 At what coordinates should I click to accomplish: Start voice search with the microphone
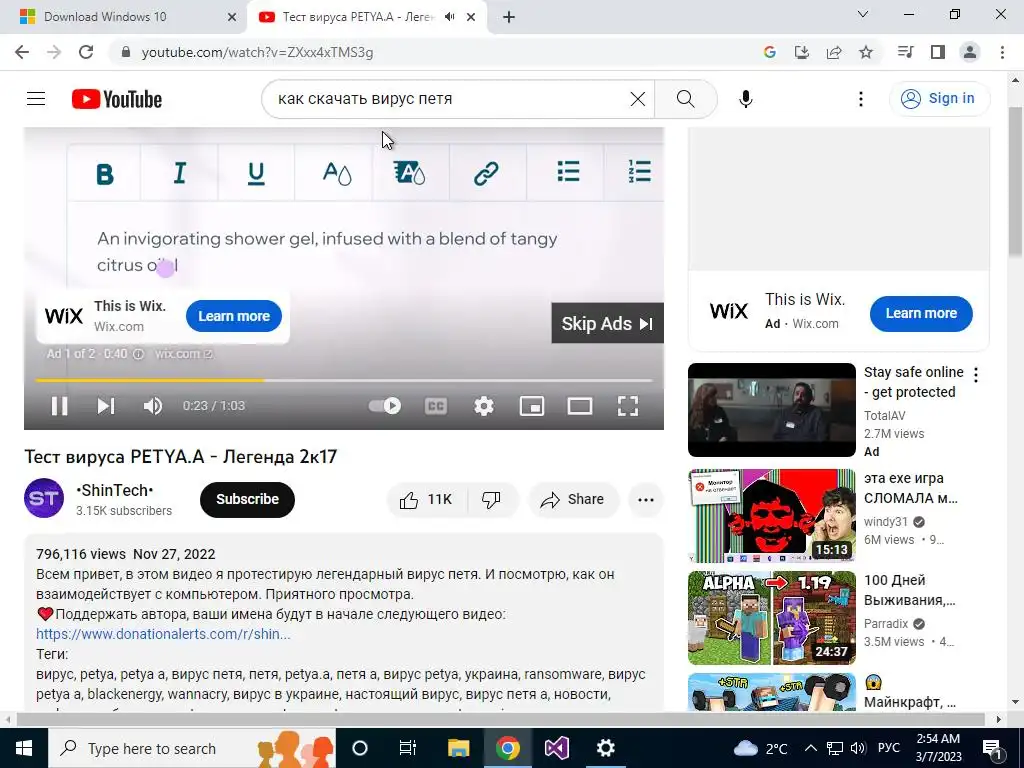coord(745,99)
